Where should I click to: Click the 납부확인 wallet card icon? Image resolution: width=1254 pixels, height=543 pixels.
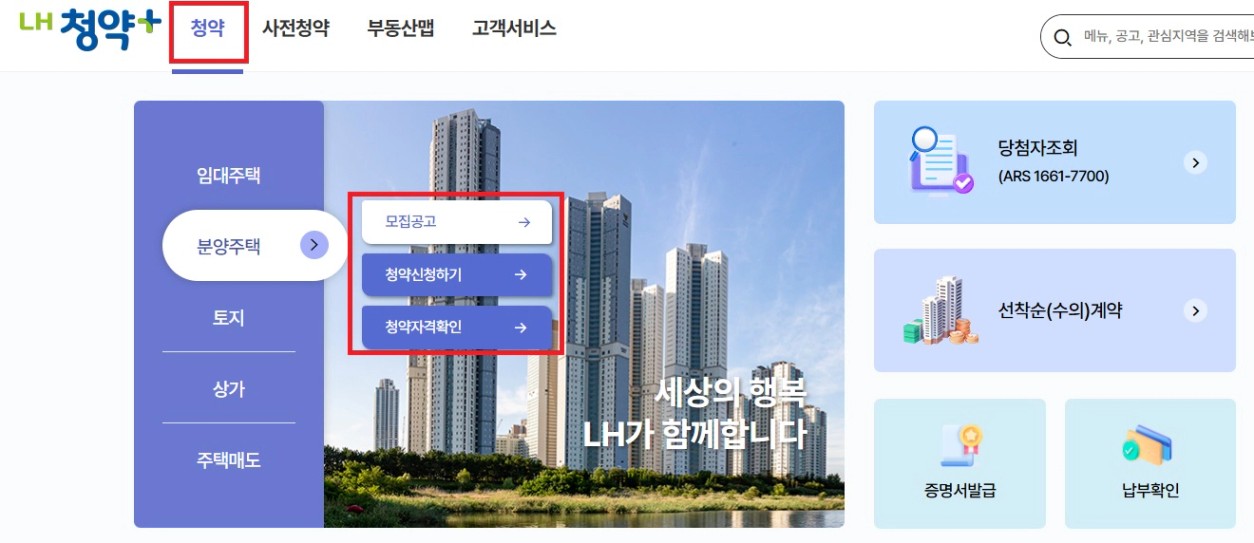1150,448
